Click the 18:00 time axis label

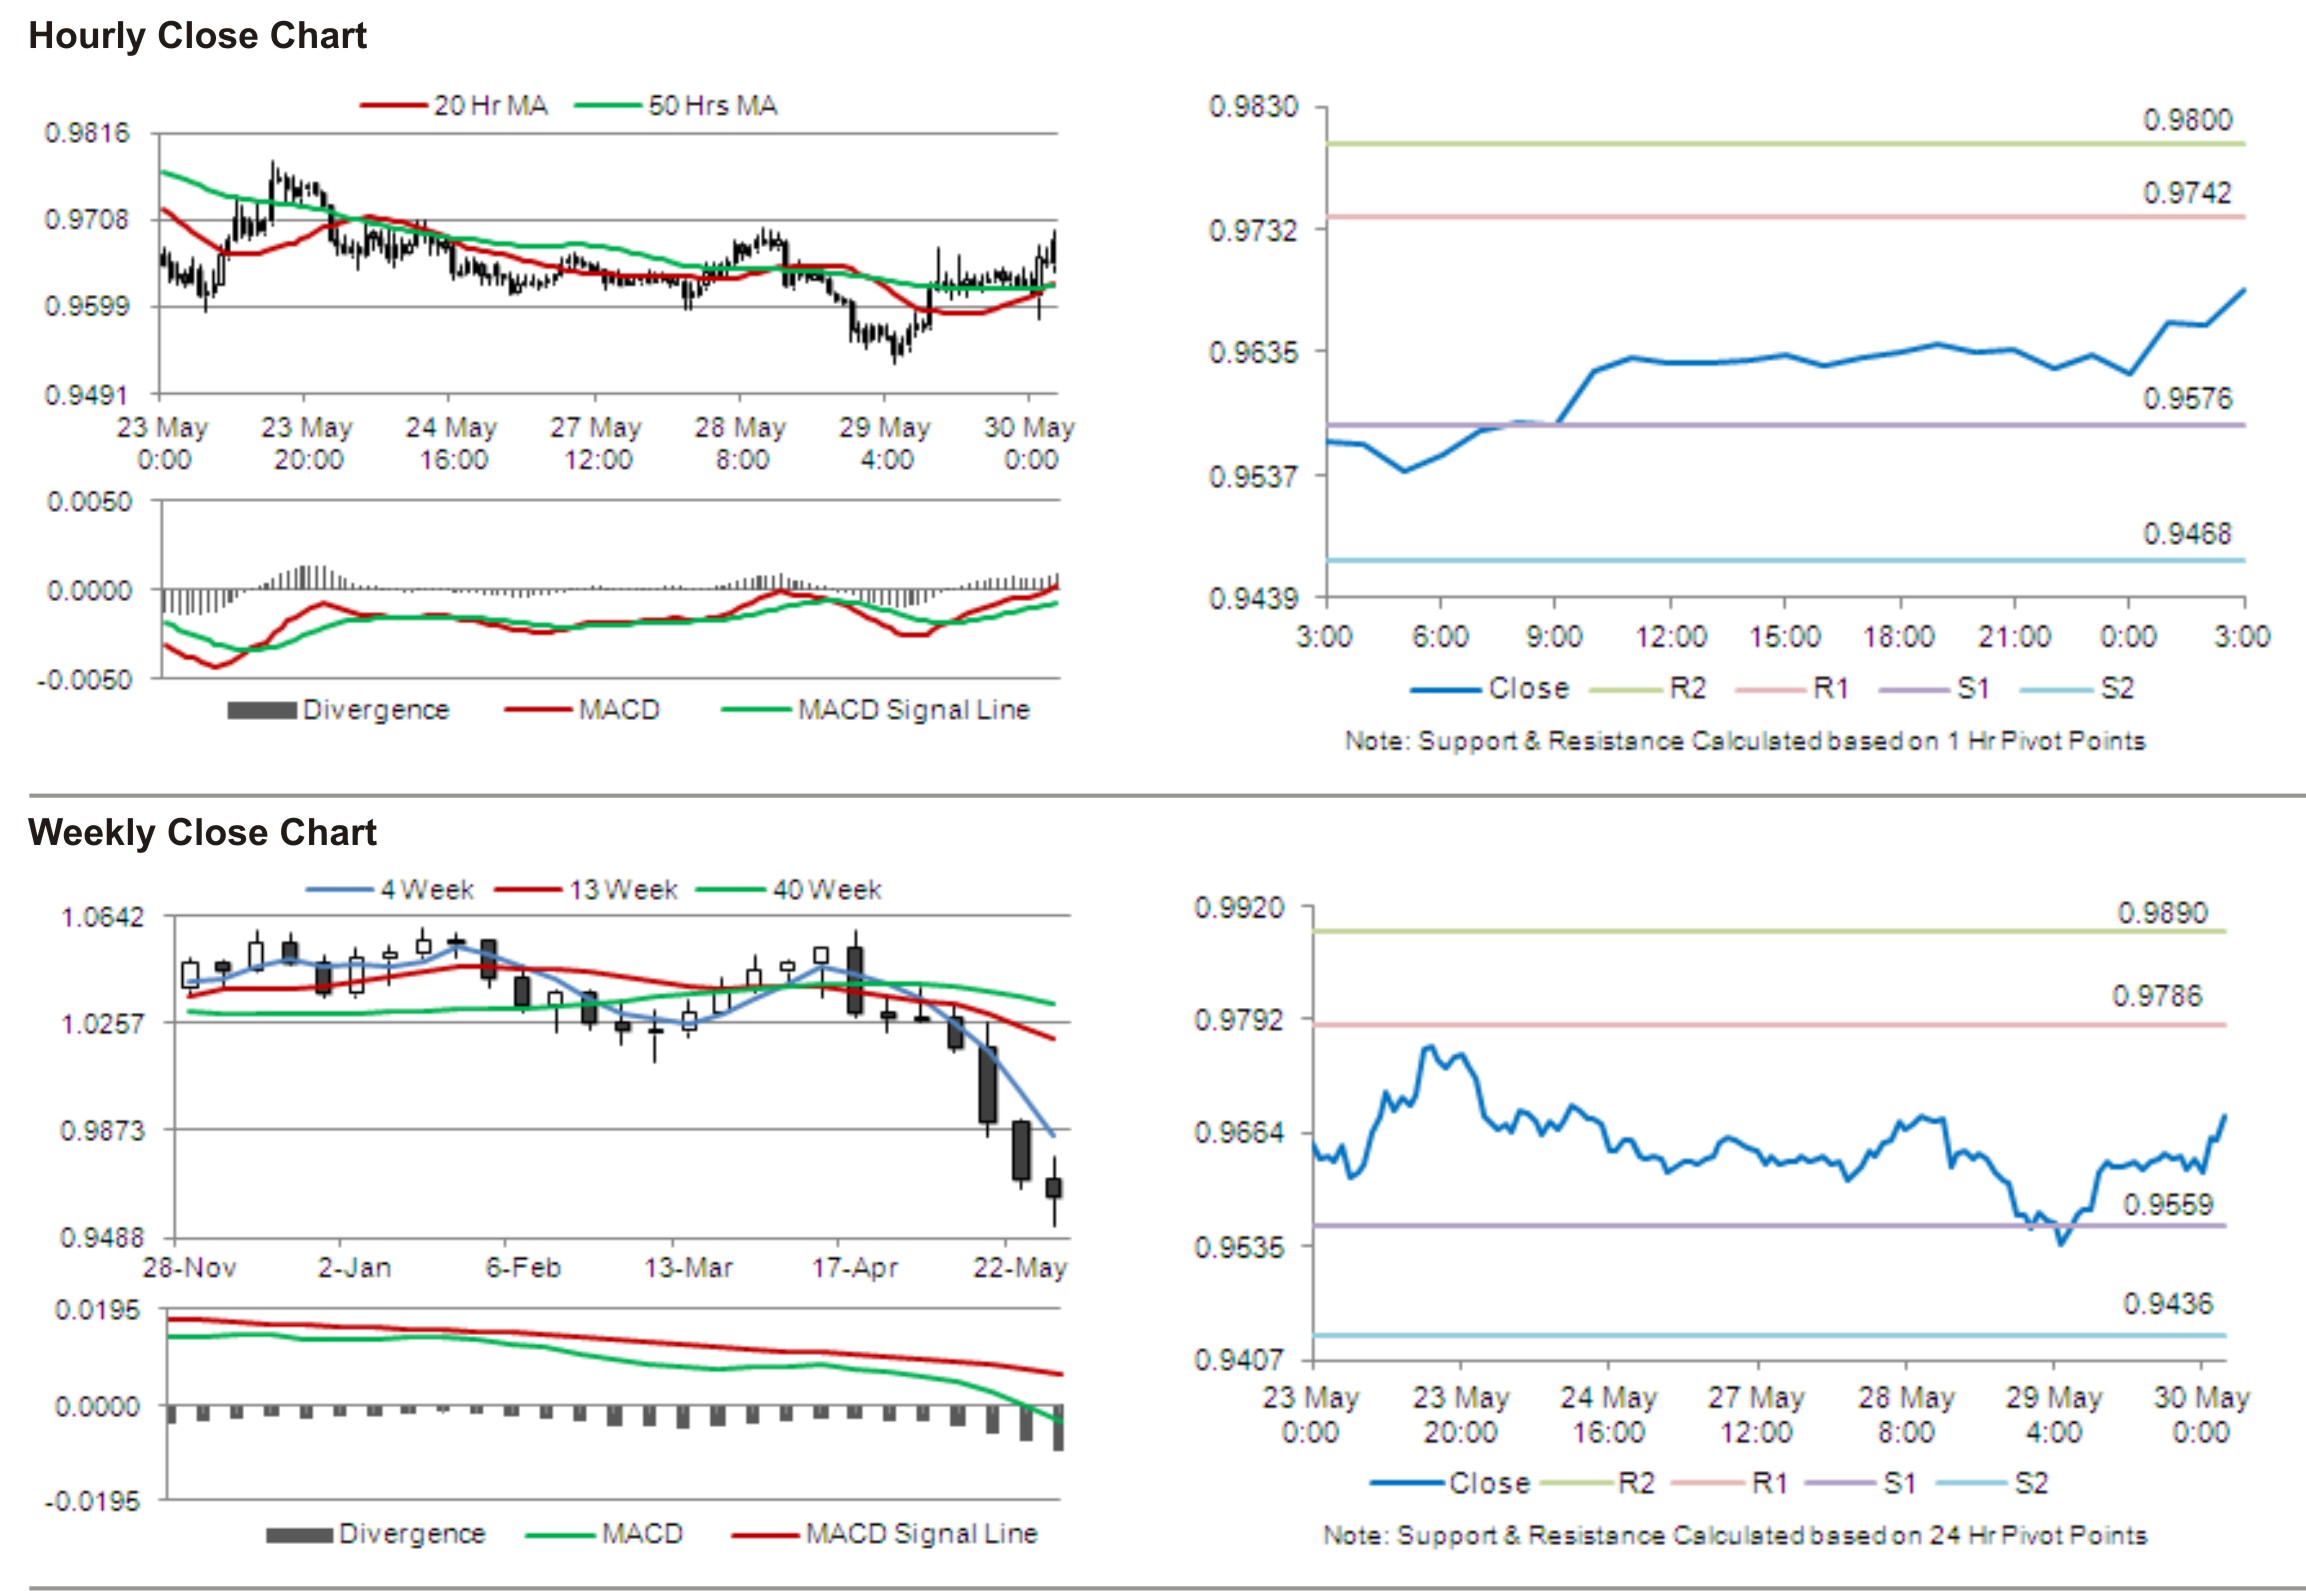click(1899, 637)
